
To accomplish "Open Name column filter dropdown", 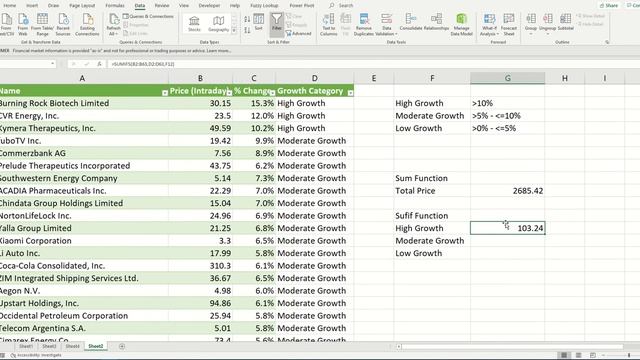I will pos(165,93).
